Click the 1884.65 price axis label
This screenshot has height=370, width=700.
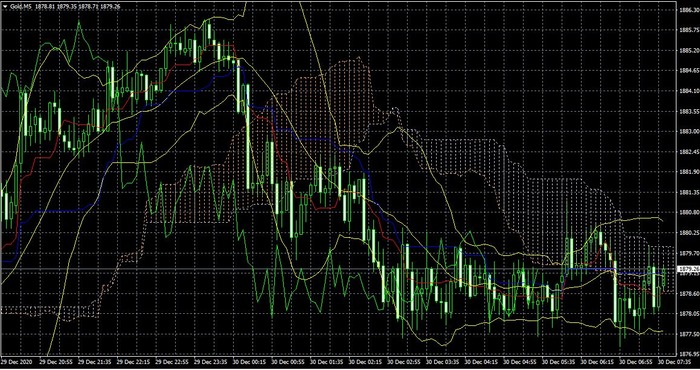[689, 71]
